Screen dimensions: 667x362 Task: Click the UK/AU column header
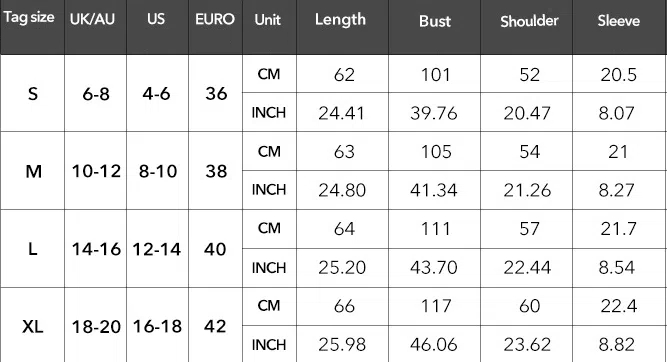[x=92, y=19]
